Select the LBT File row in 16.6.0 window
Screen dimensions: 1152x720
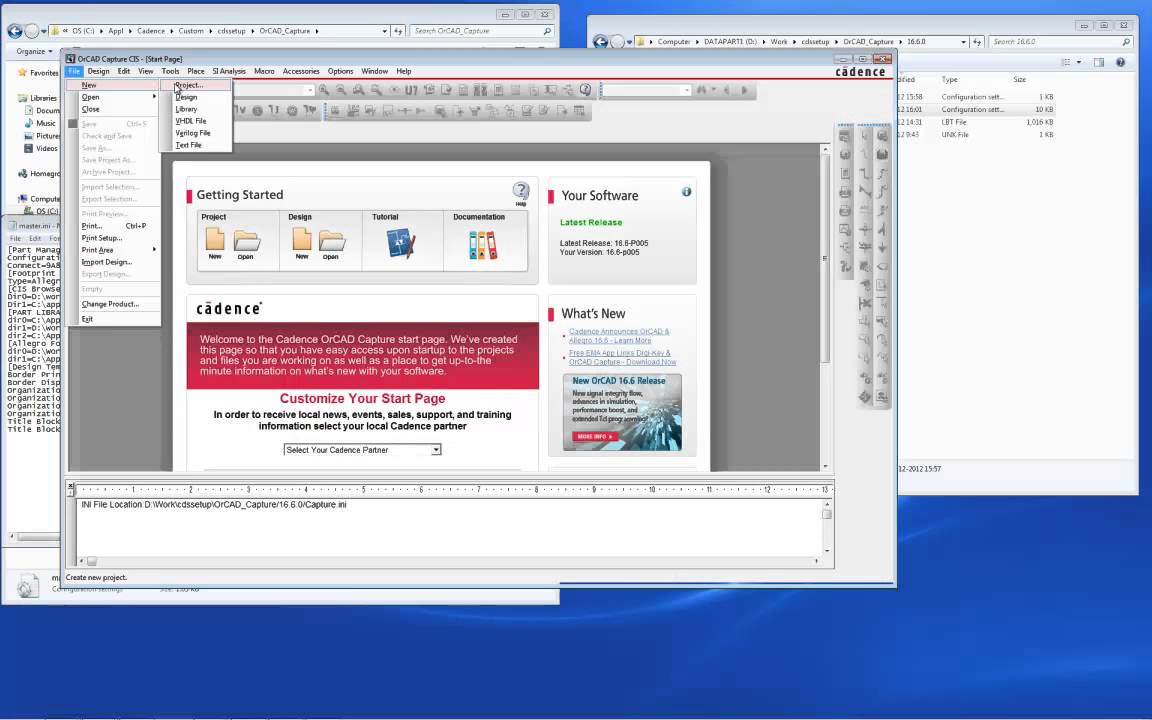point(976,122)
